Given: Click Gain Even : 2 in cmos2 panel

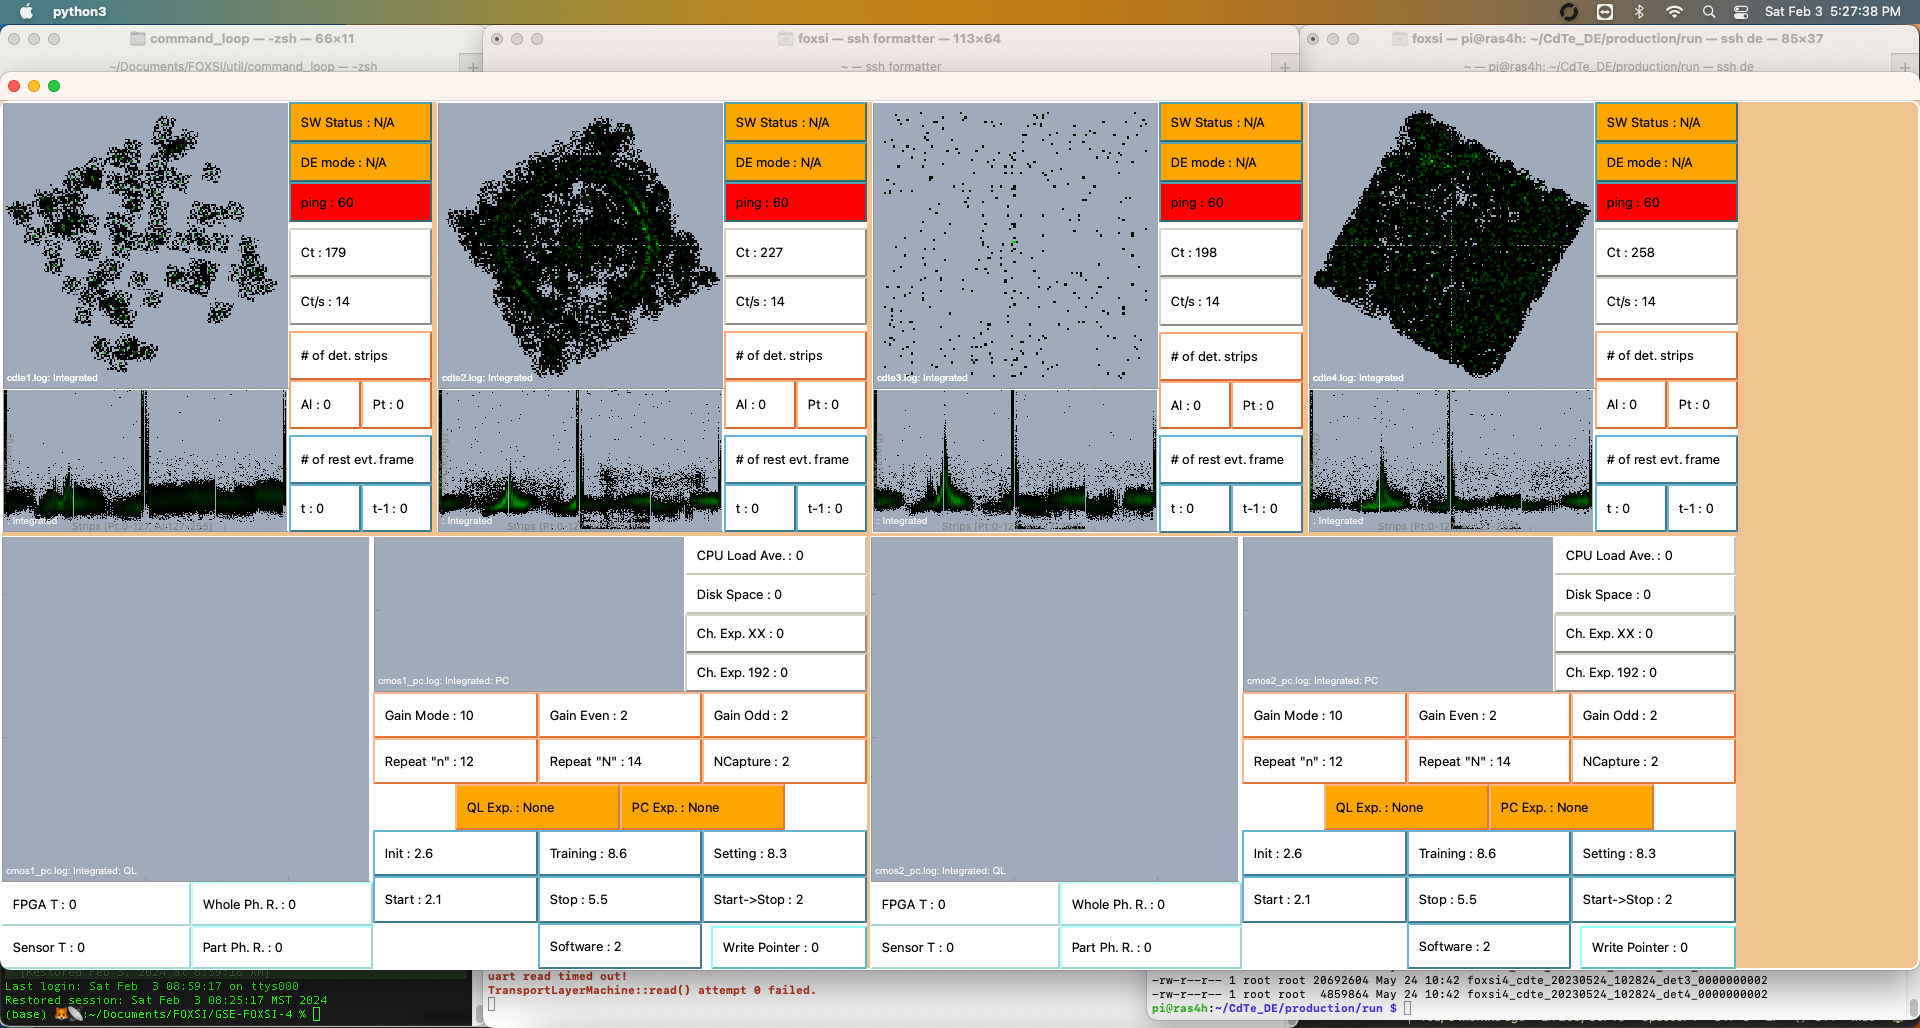Looking at the screenshot, I should (1488, 715).
